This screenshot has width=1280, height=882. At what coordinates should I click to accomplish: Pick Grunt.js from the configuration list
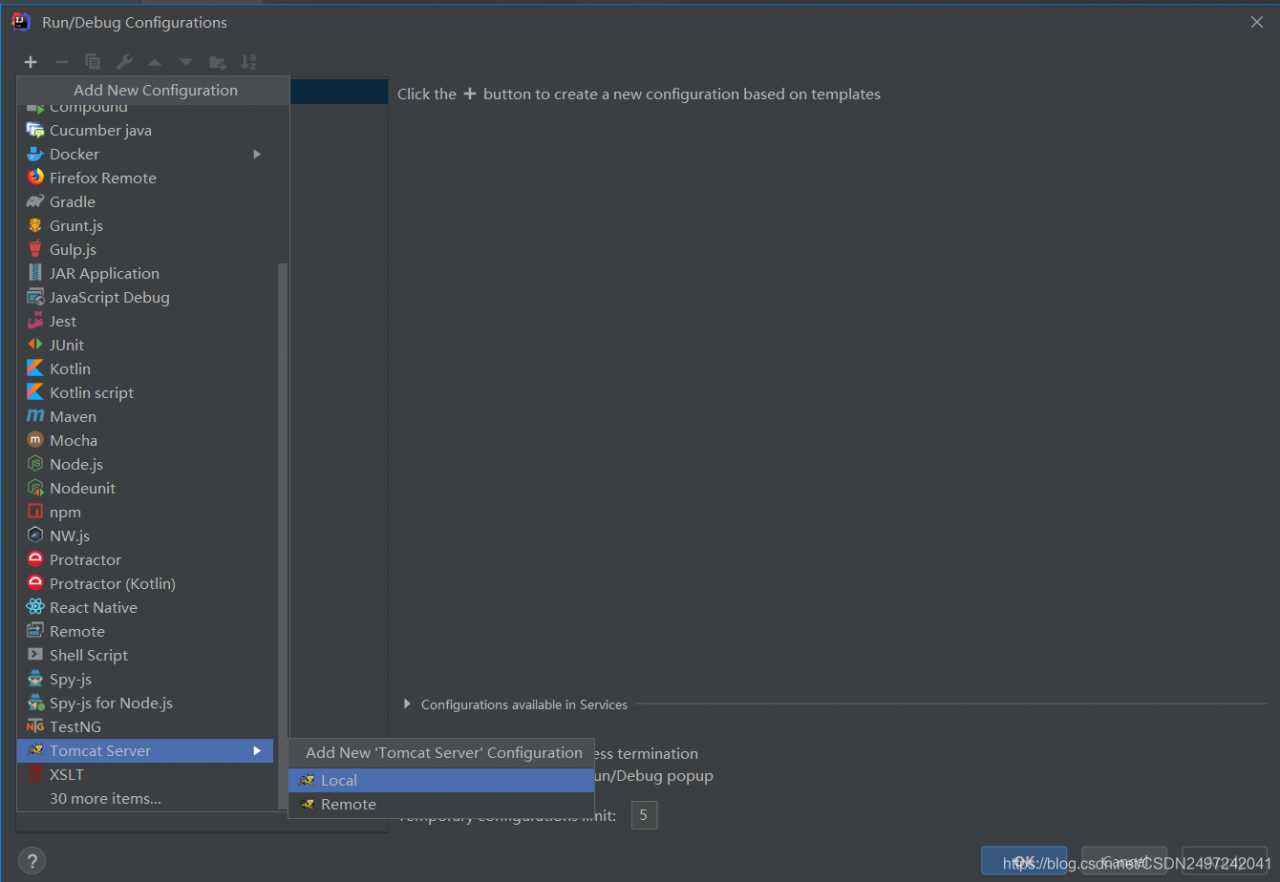click(145, 226)
